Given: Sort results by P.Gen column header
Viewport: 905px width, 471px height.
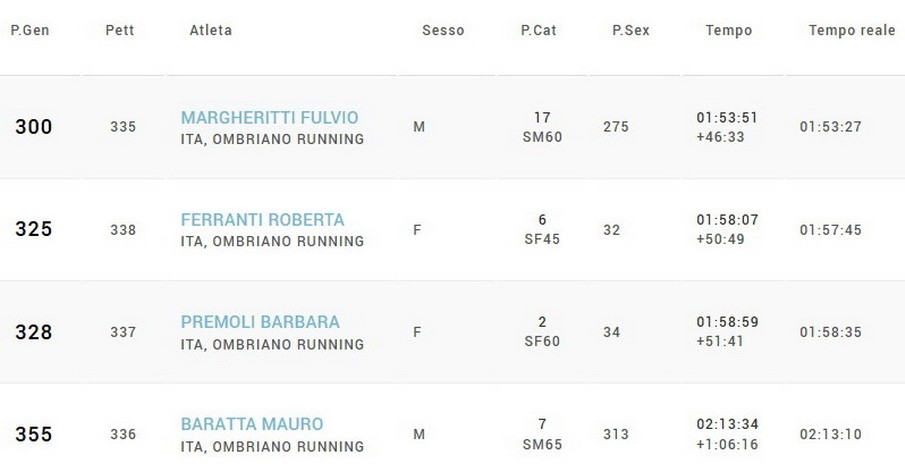Looking at the screenshot, I should click(30, 31).
